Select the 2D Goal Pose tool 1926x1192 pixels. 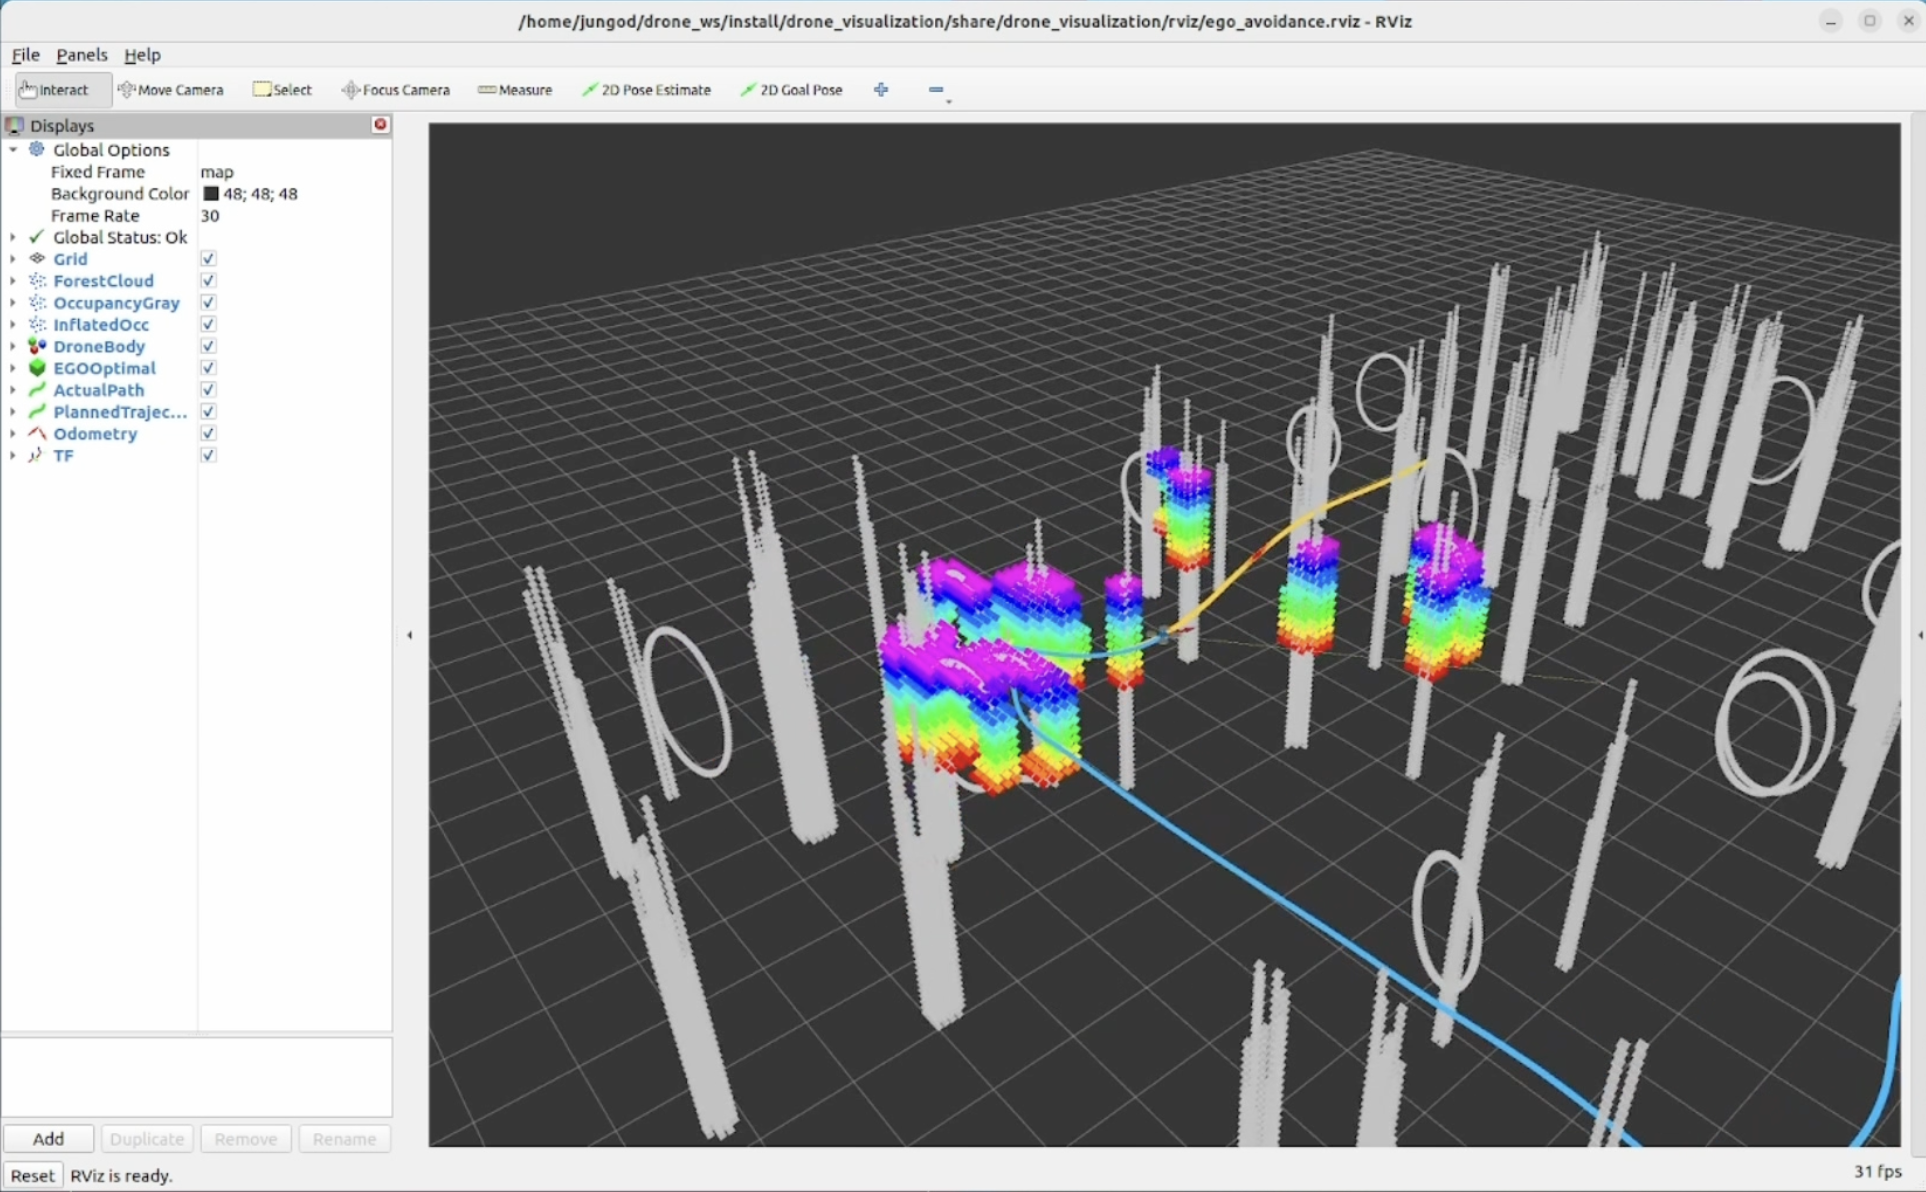click(x=791, y=90)
